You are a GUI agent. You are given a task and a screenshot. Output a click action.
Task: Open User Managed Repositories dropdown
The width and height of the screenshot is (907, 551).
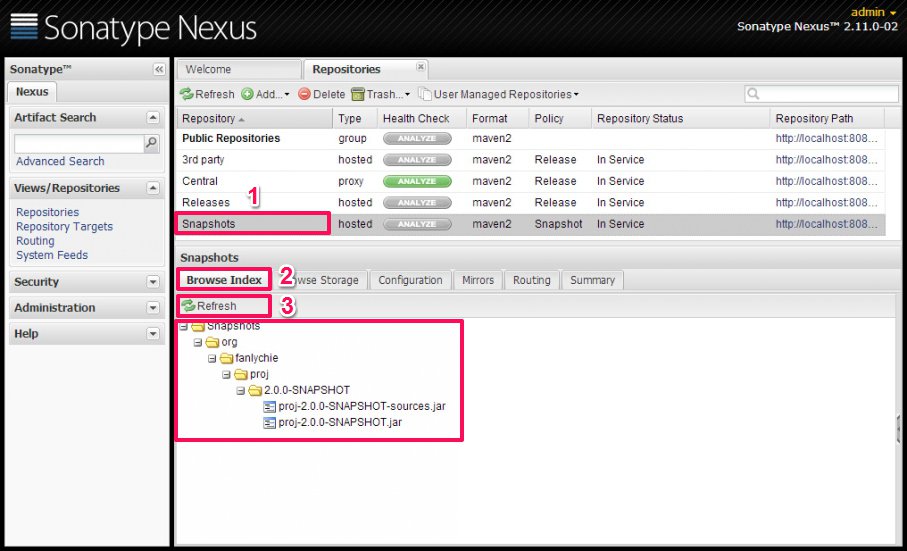[x=498, y=94]
